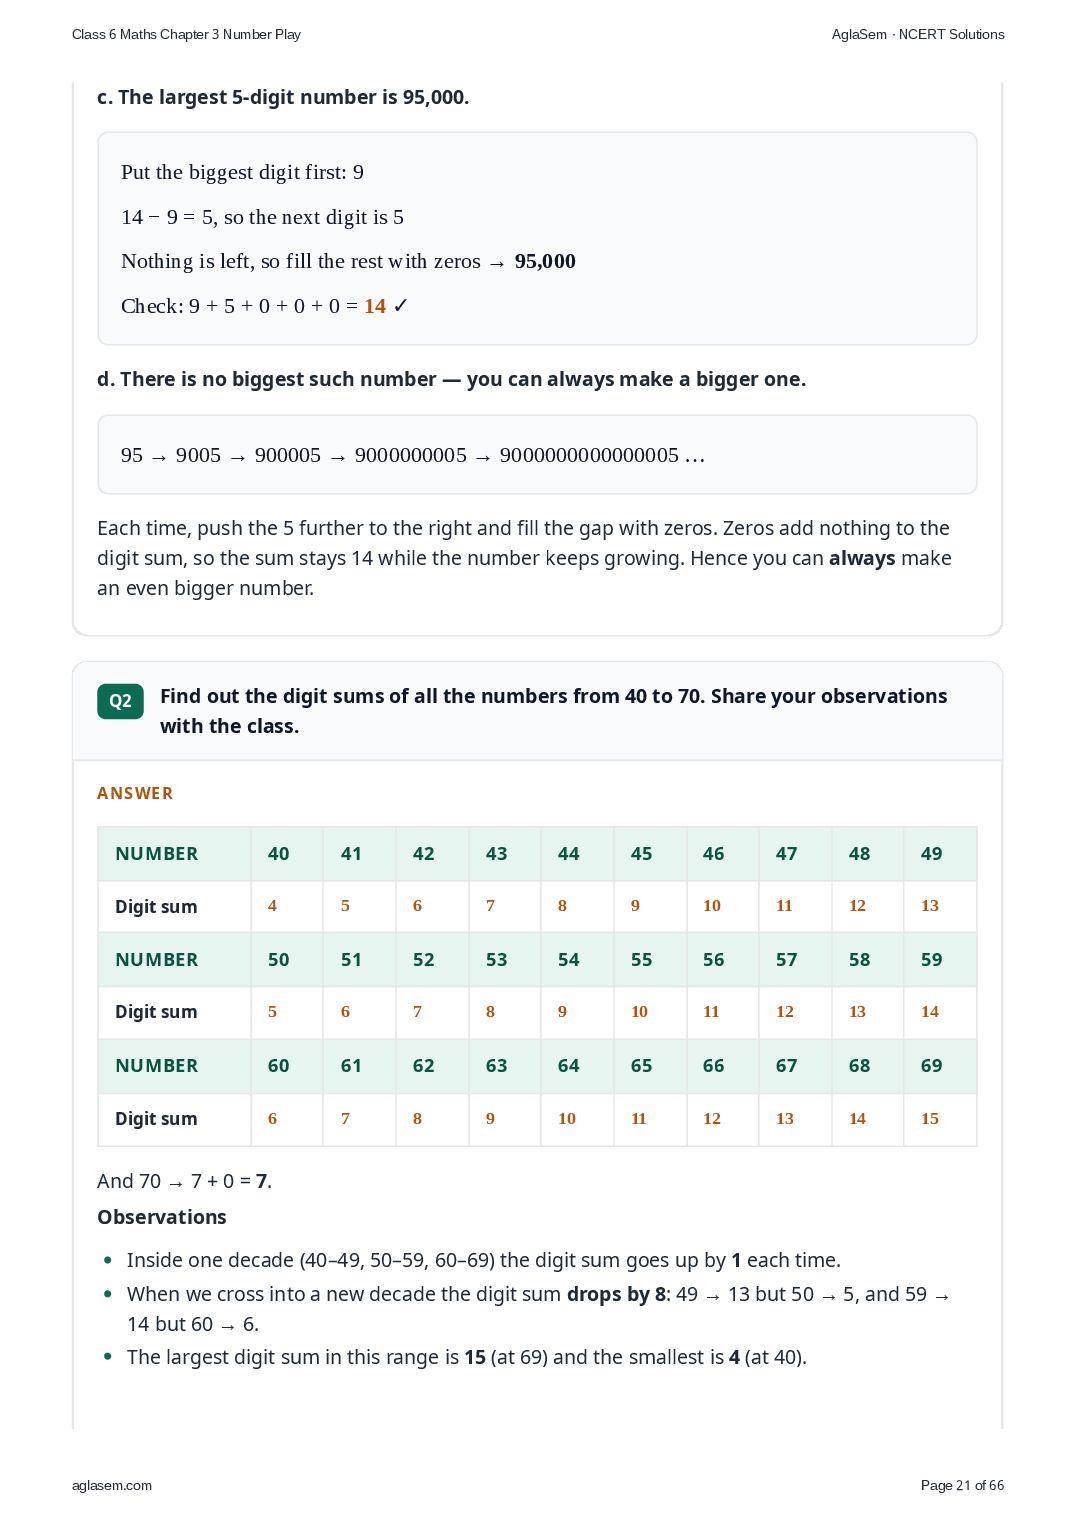This screenshot has height=1522, width=1076.
Task: Click the number sequence box starting with 95 → 9005
Action: click(537, 455)
